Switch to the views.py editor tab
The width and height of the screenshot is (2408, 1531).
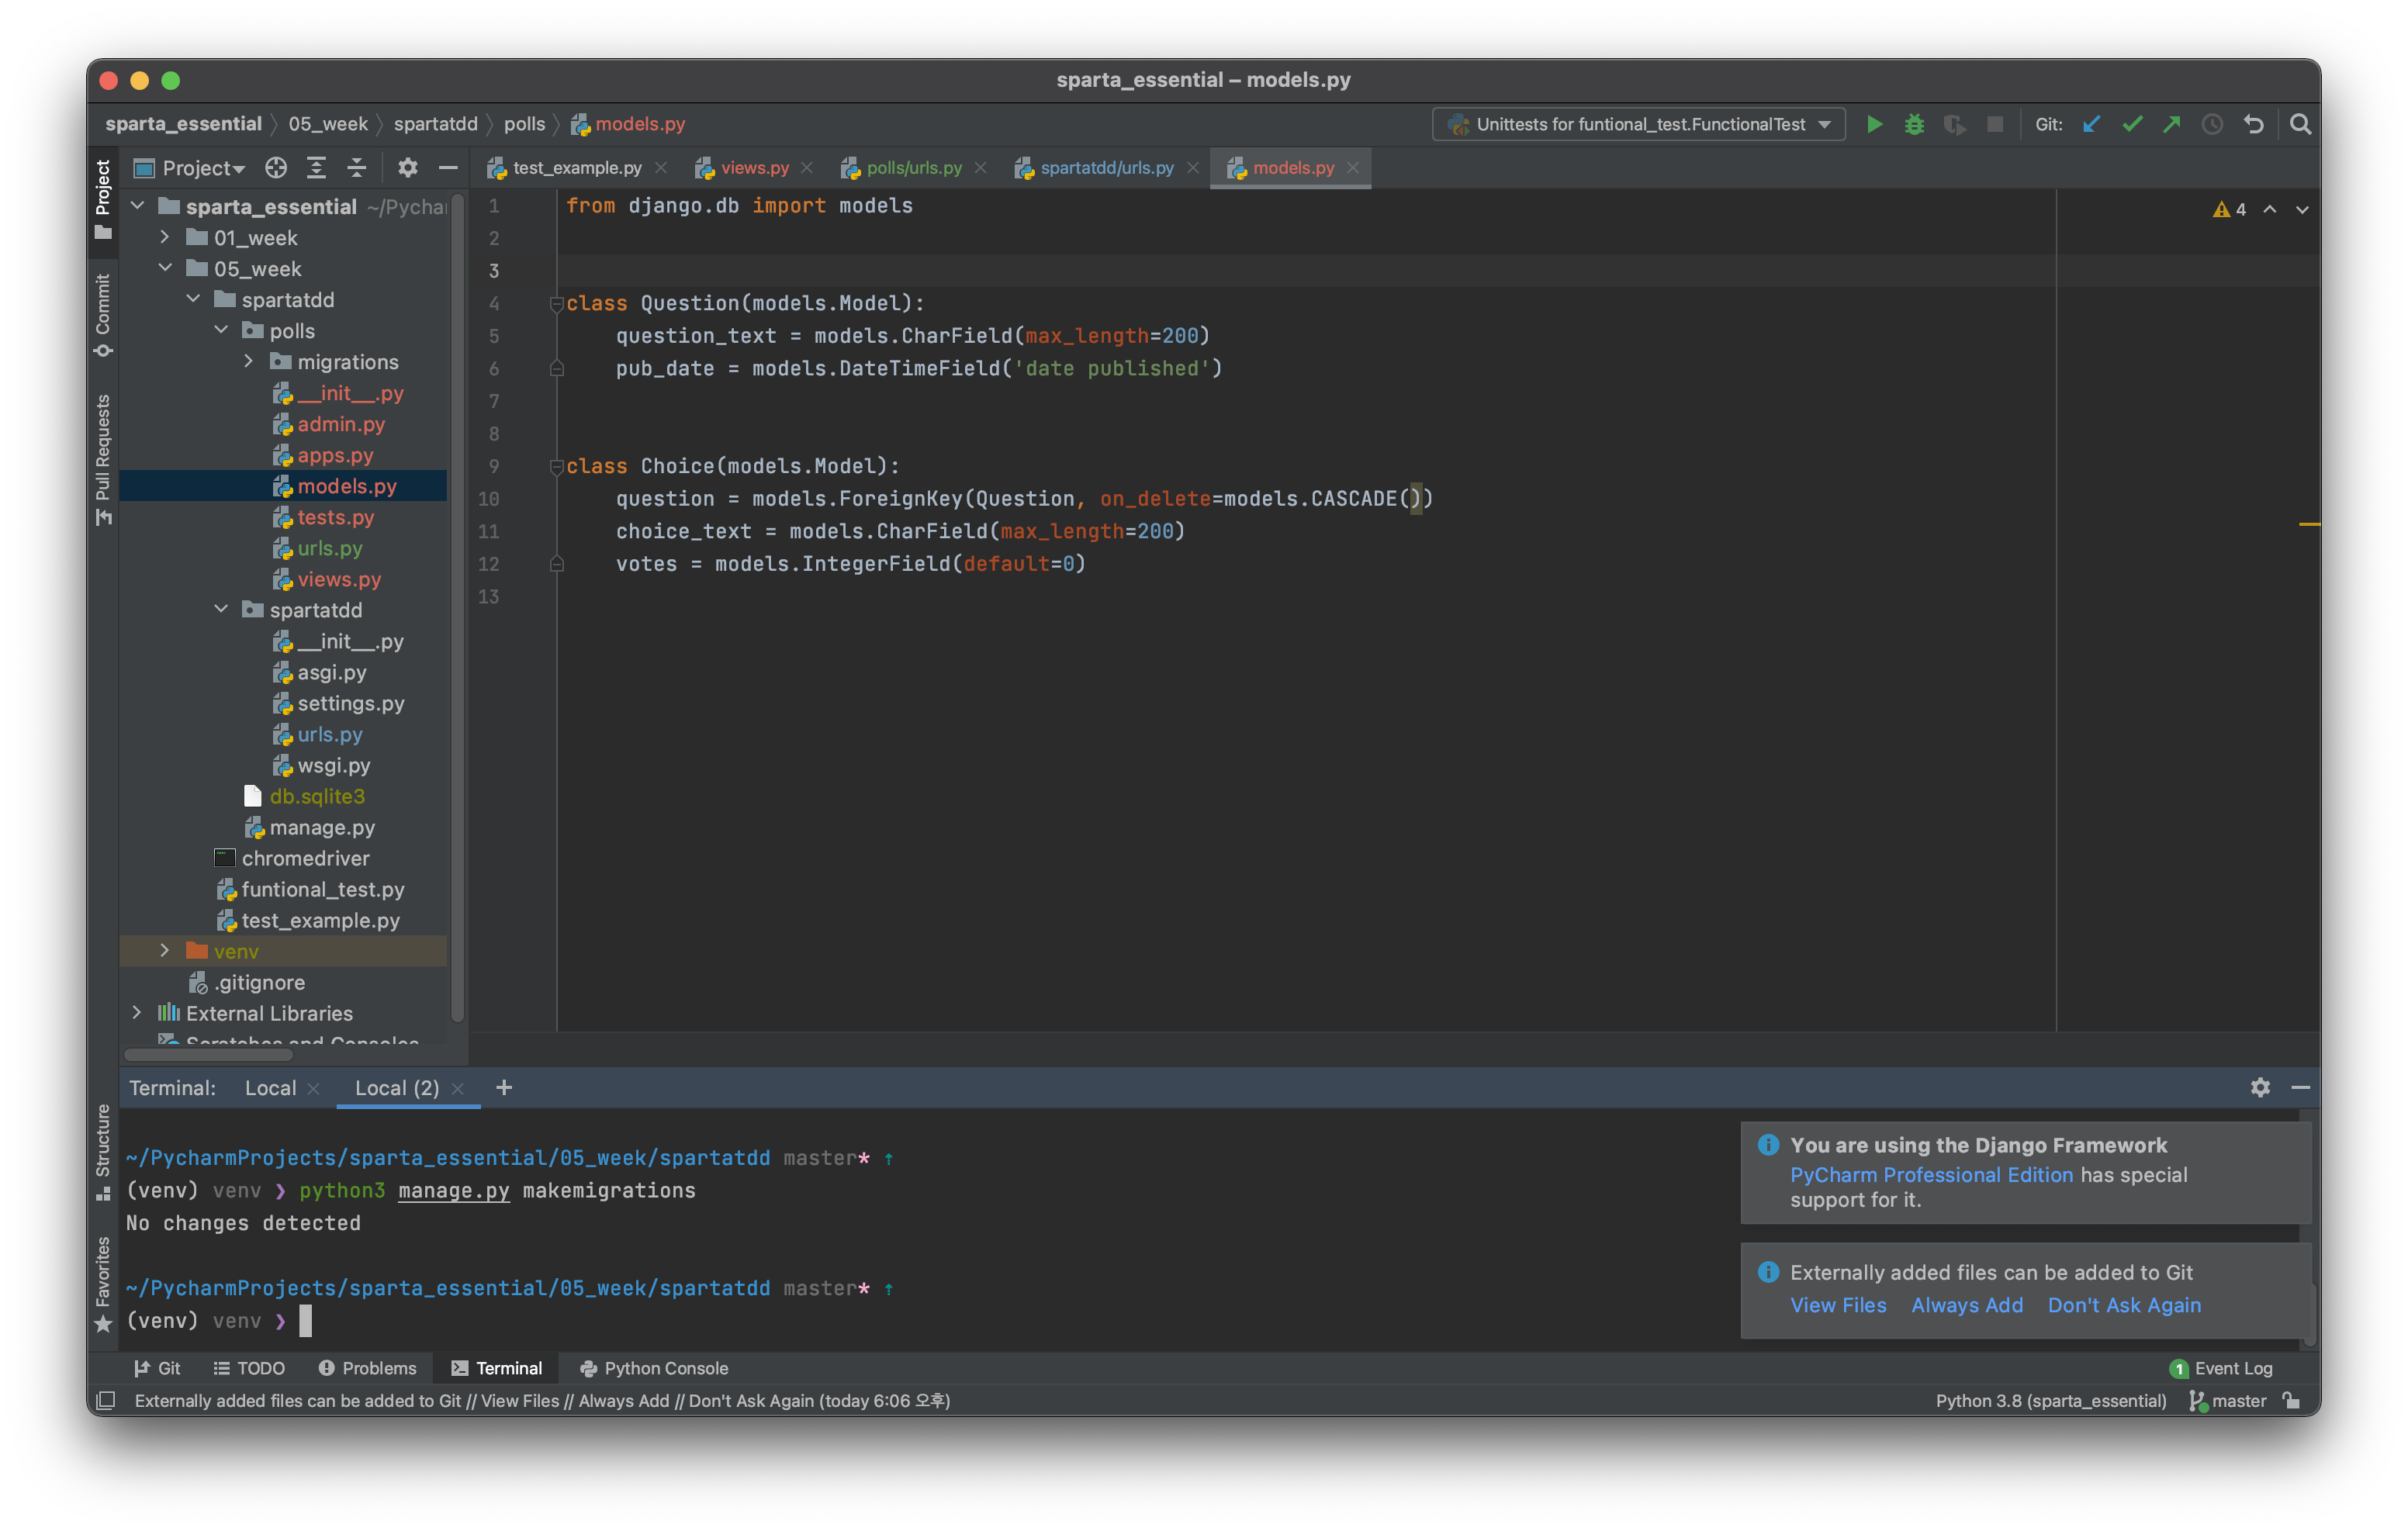click(754, 168)
